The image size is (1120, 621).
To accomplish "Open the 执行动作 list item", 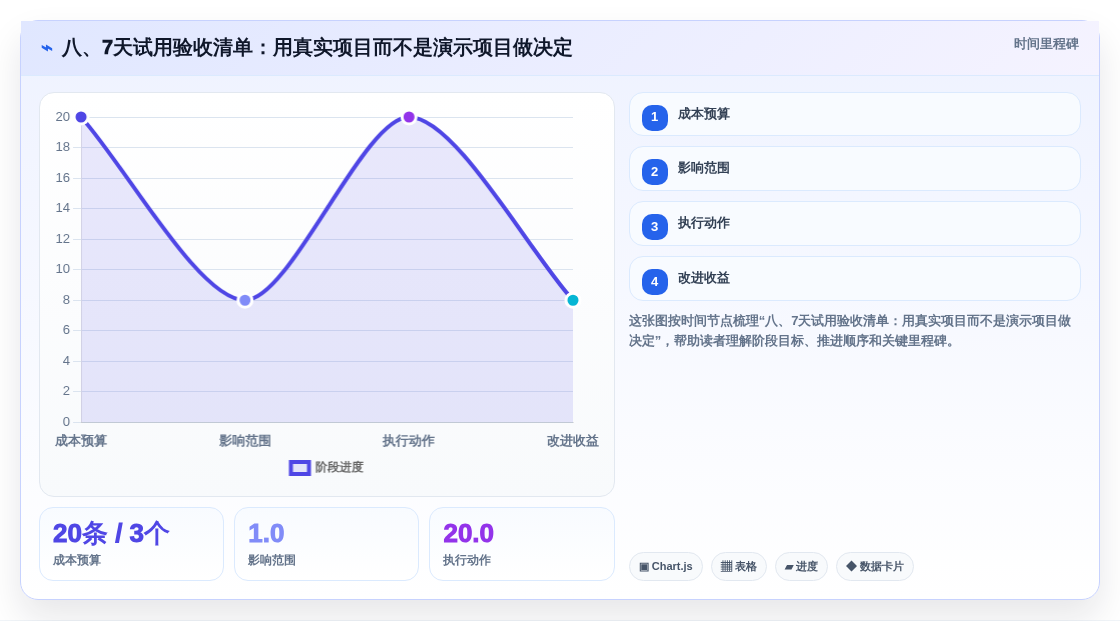I will click(x=854, y=224).
